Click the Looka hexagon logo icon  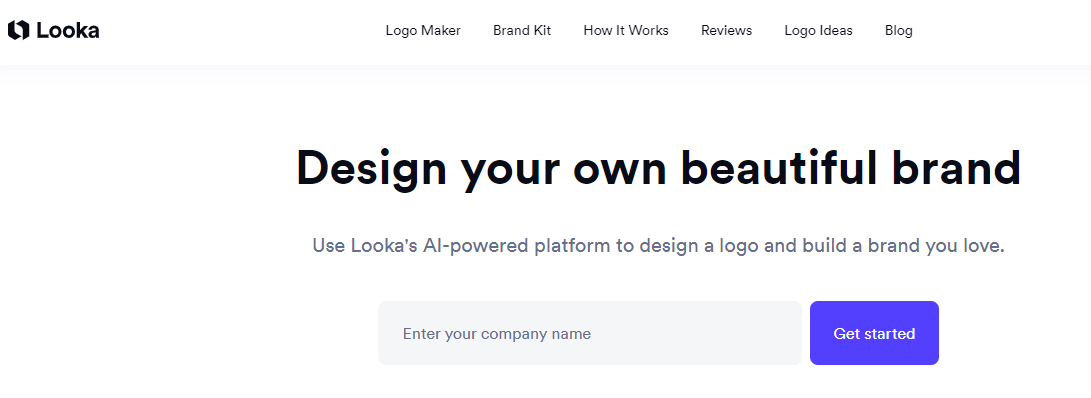(19, 30)
